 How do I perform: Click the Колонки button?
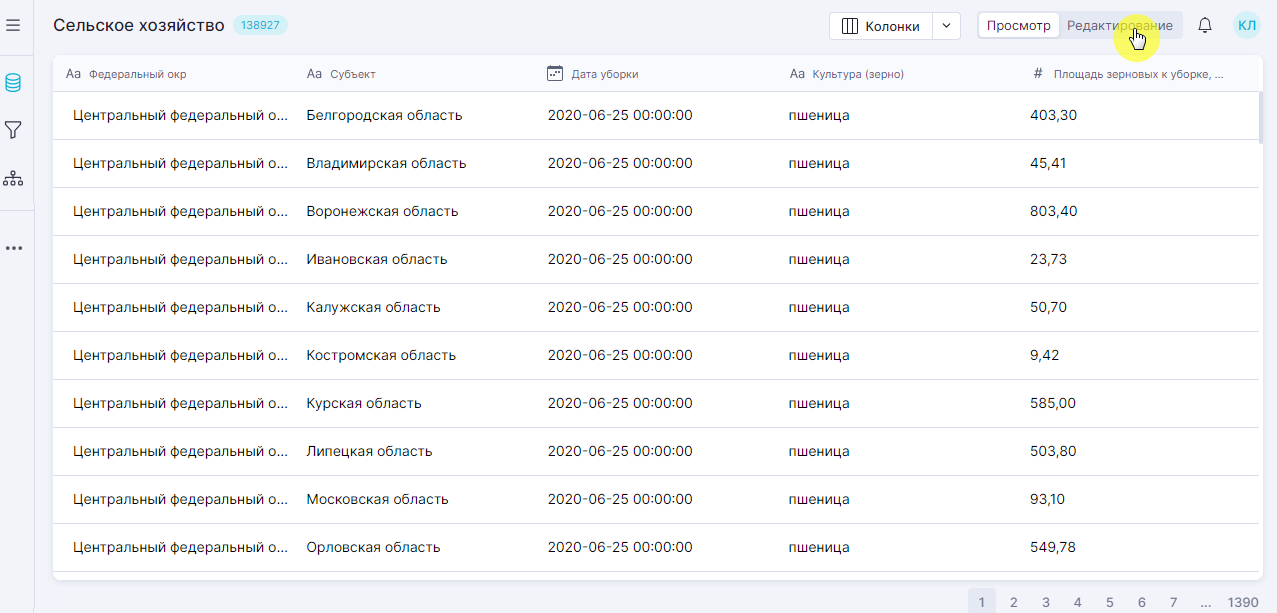(x=881, y=26)
